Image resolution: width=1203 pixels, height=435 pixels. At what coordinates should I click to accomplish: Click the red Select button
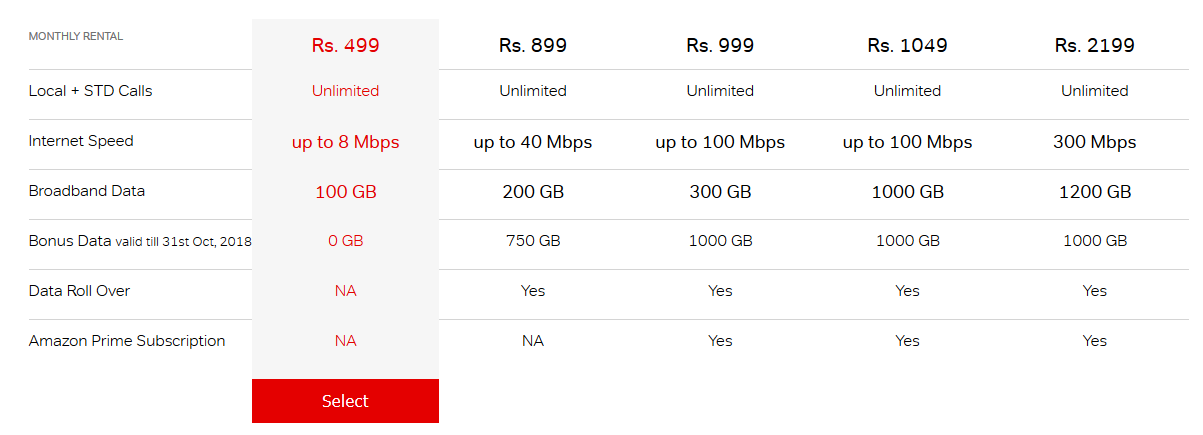pos(345,401)
